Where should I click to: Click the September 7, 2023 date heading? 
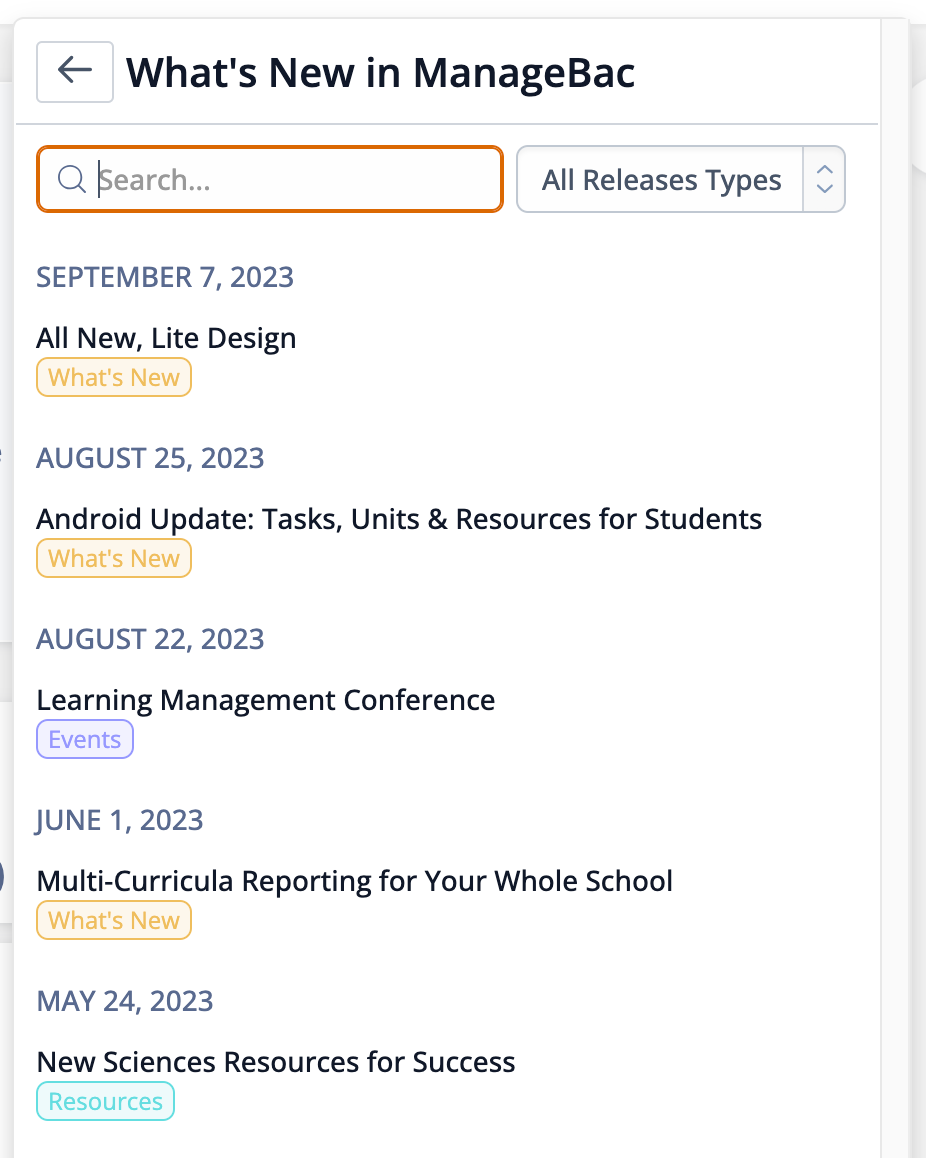(165, 277)
